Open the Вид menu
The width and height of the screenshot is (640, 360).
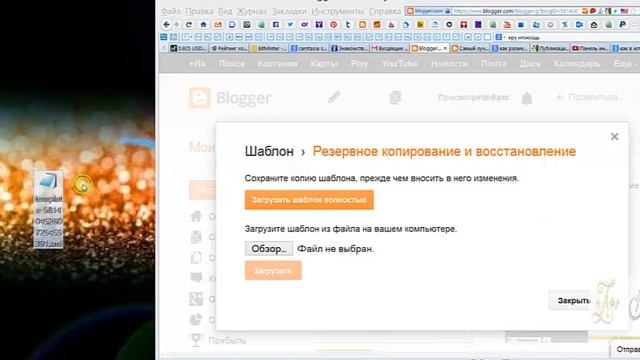coord(225,11)
